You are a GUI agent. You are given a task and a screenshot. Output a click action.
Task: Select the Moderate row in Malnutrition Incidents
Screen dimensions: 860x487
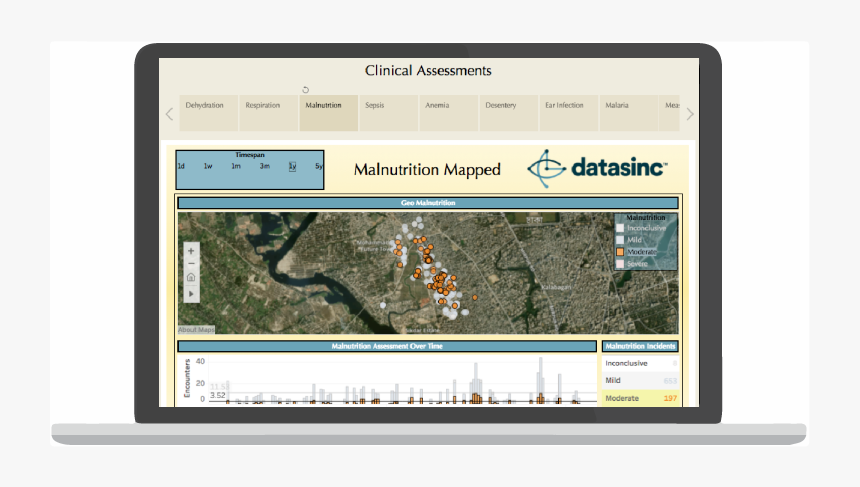pos(639,399)
